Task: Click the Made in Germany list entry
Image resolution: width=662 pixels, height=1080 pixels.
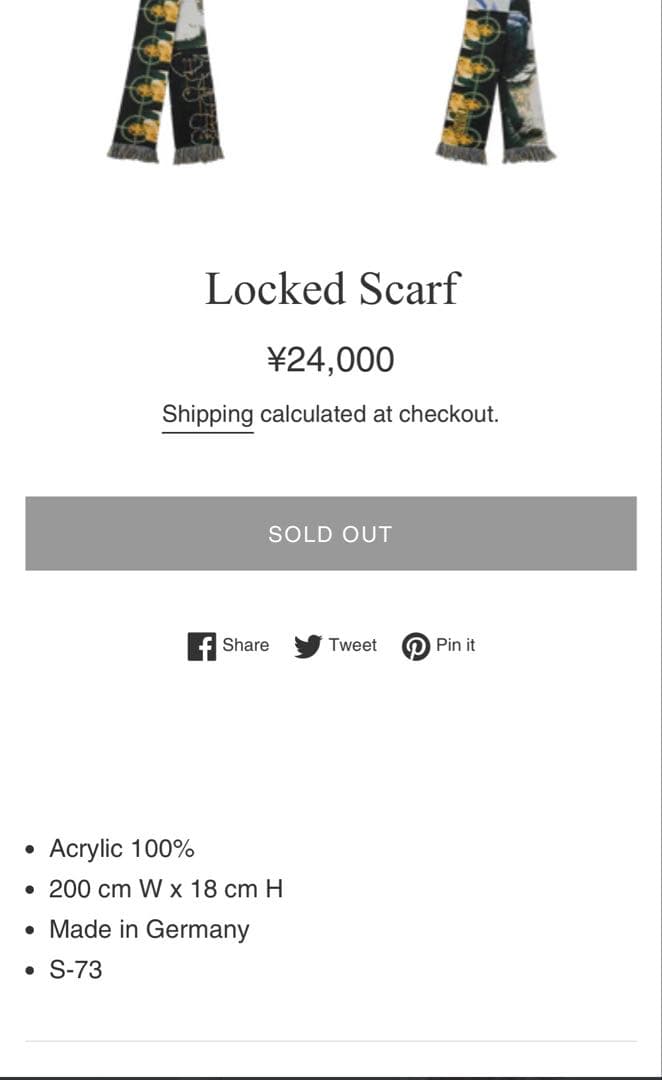Action: [149, 929]
